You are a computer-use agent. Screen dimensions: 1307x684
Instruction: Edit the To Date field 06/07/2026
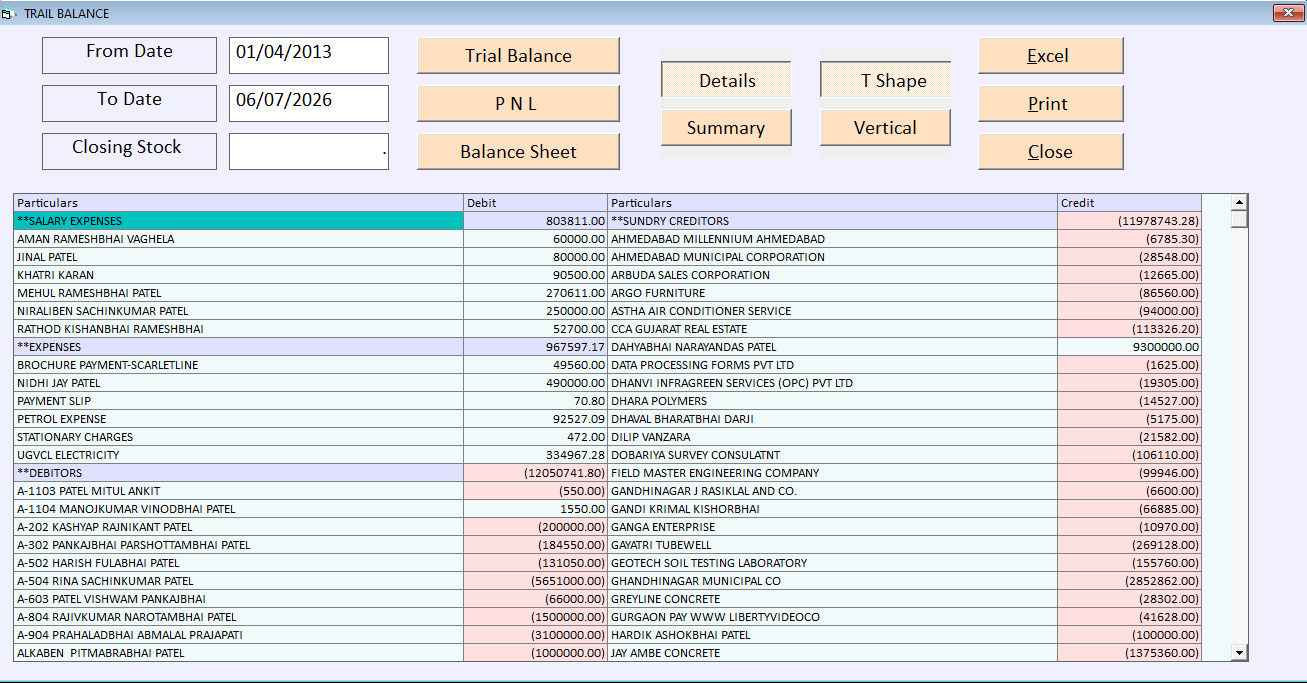click(309, 103)
